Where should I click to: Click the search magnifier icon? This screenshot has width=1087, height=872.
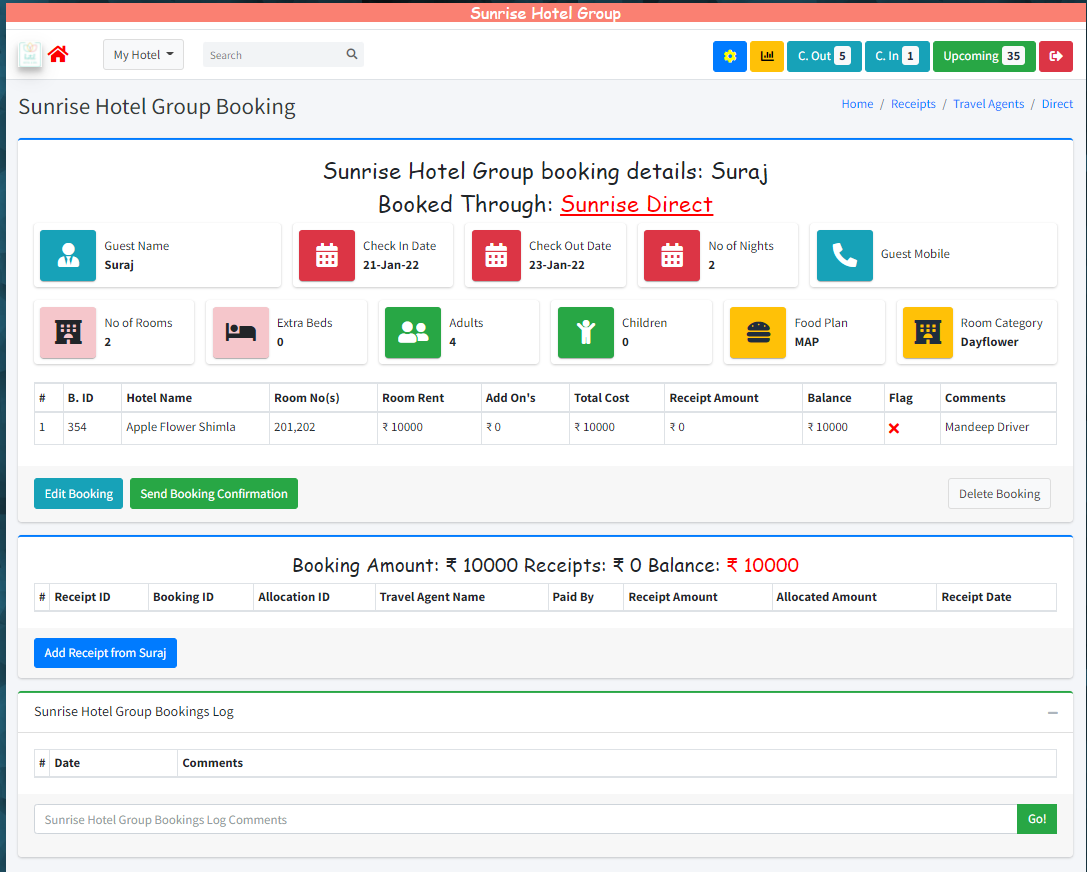tap(352, 54)
